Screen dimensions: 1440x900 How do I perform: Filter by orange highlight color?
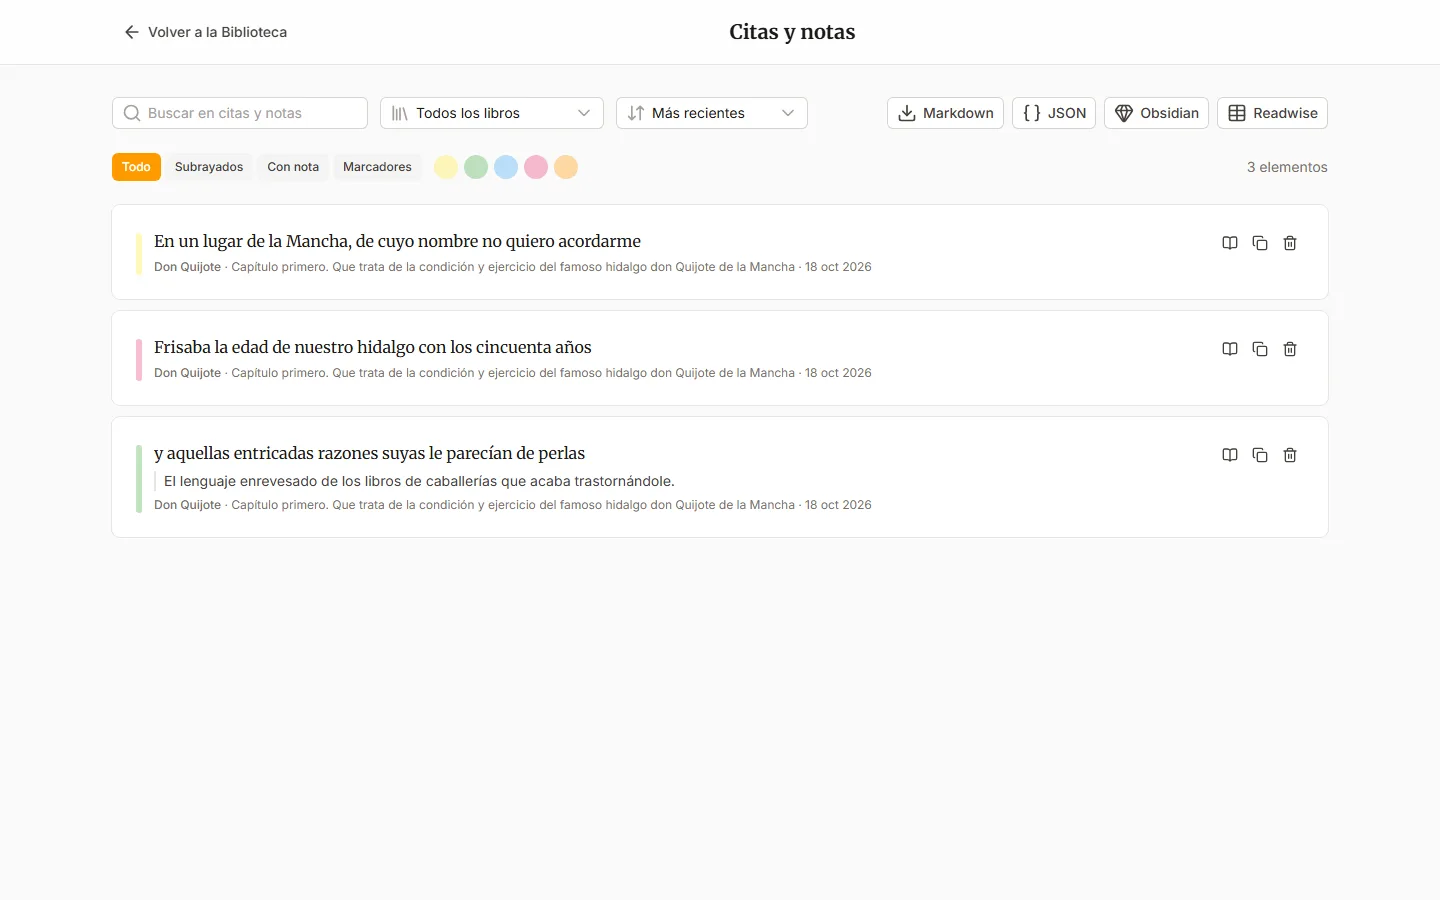[x=566, y=167]
